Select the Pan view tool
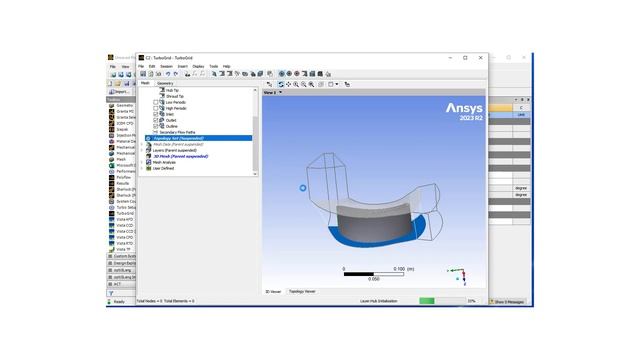 (289, 84)
